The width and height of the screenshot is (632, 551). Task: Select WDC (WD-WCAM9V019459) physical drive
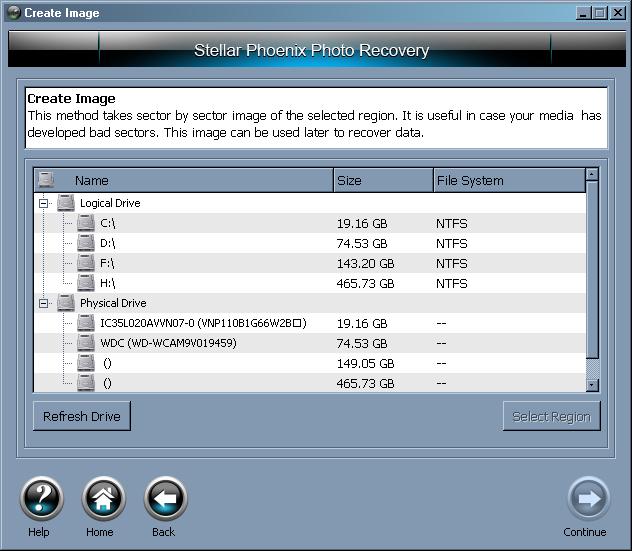click(168, 343)
